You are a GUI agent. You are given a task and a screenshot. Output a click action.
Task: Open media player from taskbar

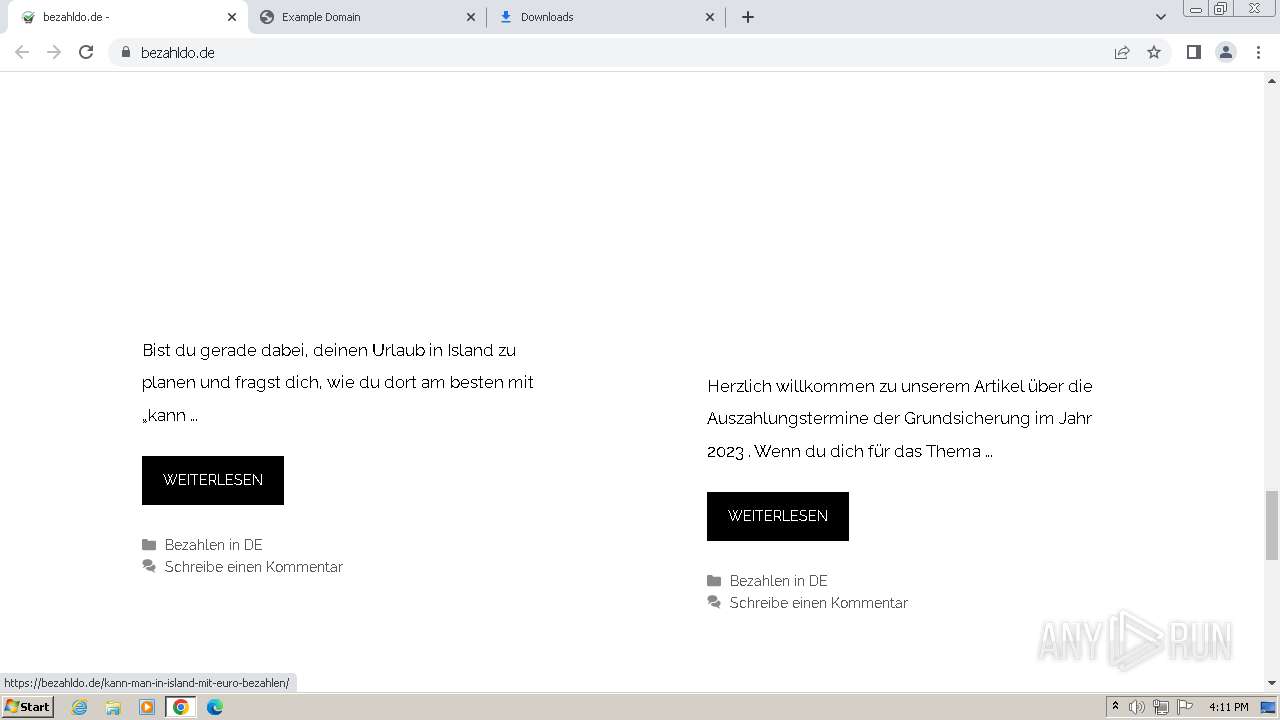click(x=147, y=707)
